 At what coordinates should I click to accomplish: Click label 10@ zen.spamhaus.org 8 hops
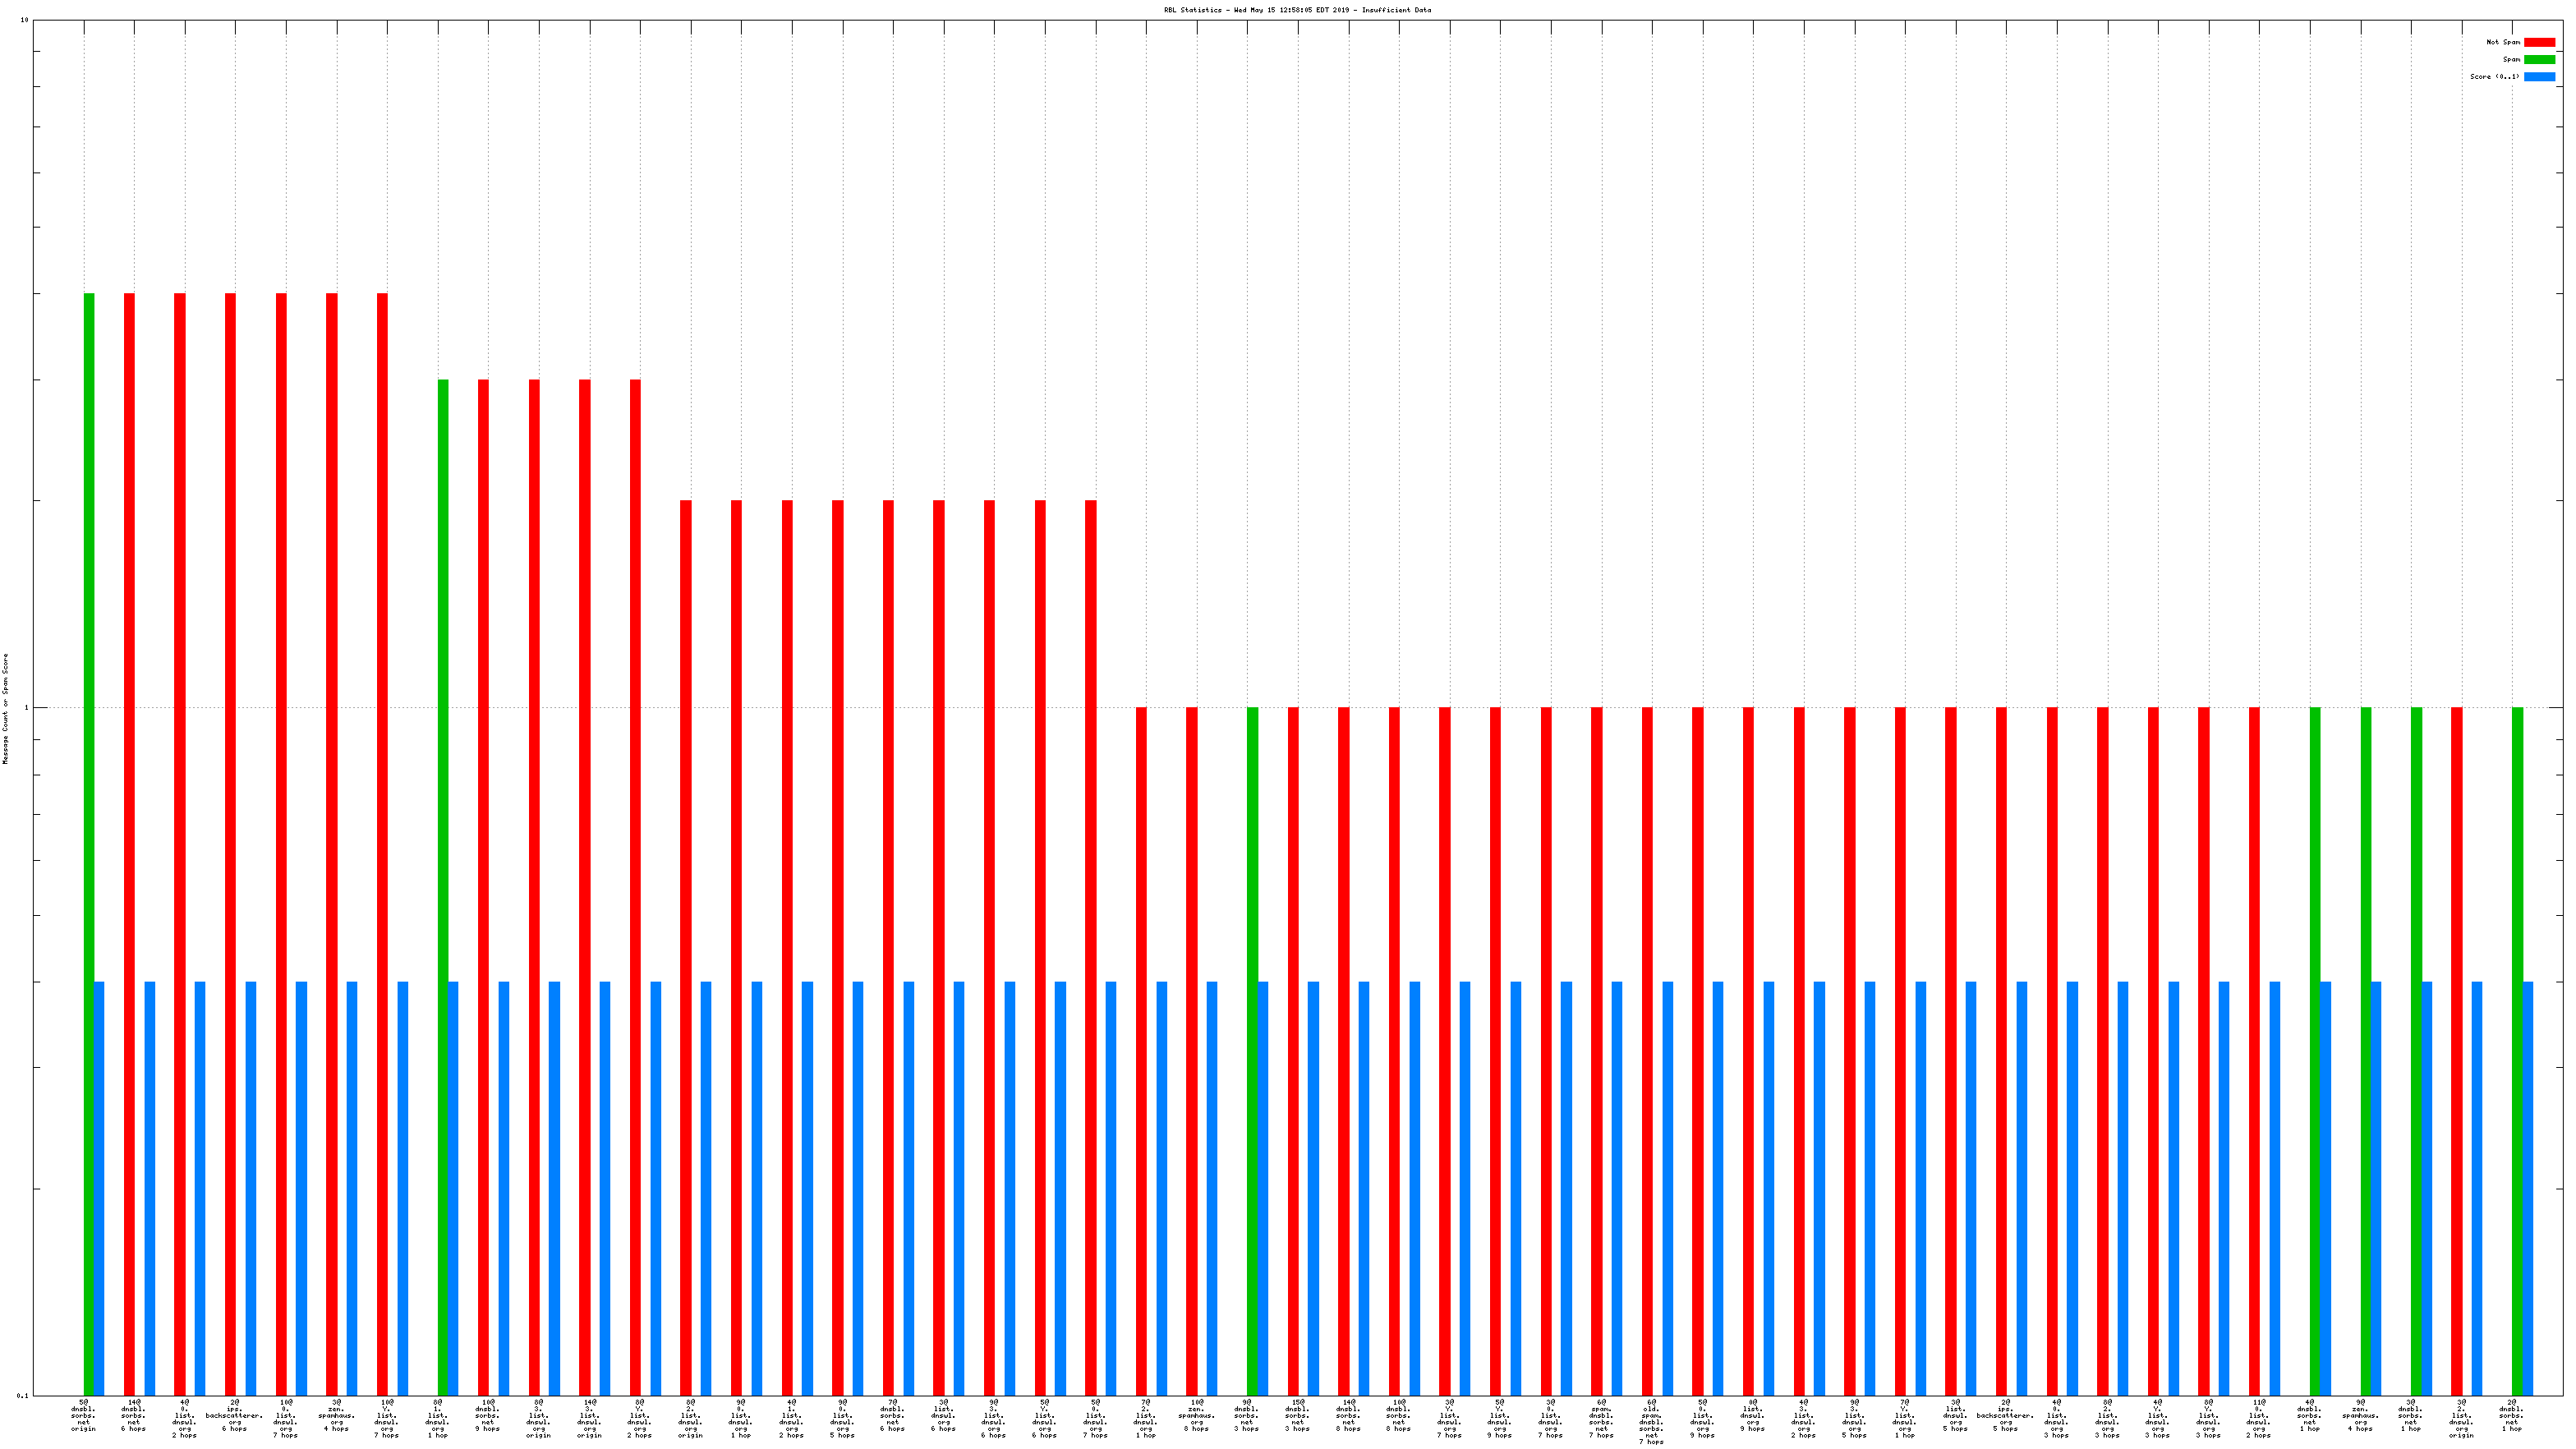coord(1196,1416)
